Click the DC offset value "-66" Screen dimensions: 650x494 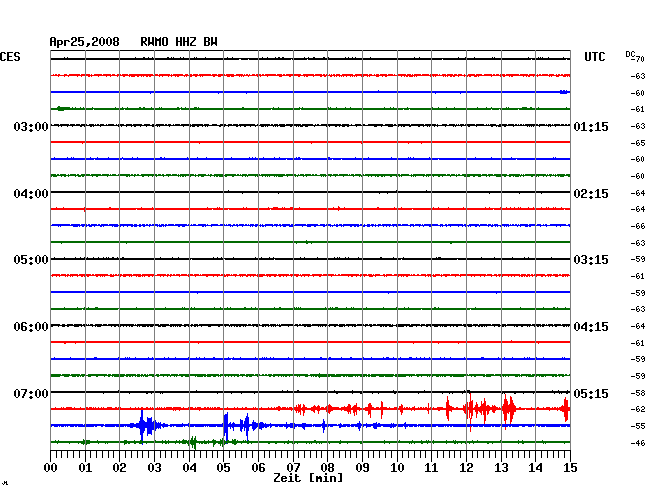tap(638, 226)
